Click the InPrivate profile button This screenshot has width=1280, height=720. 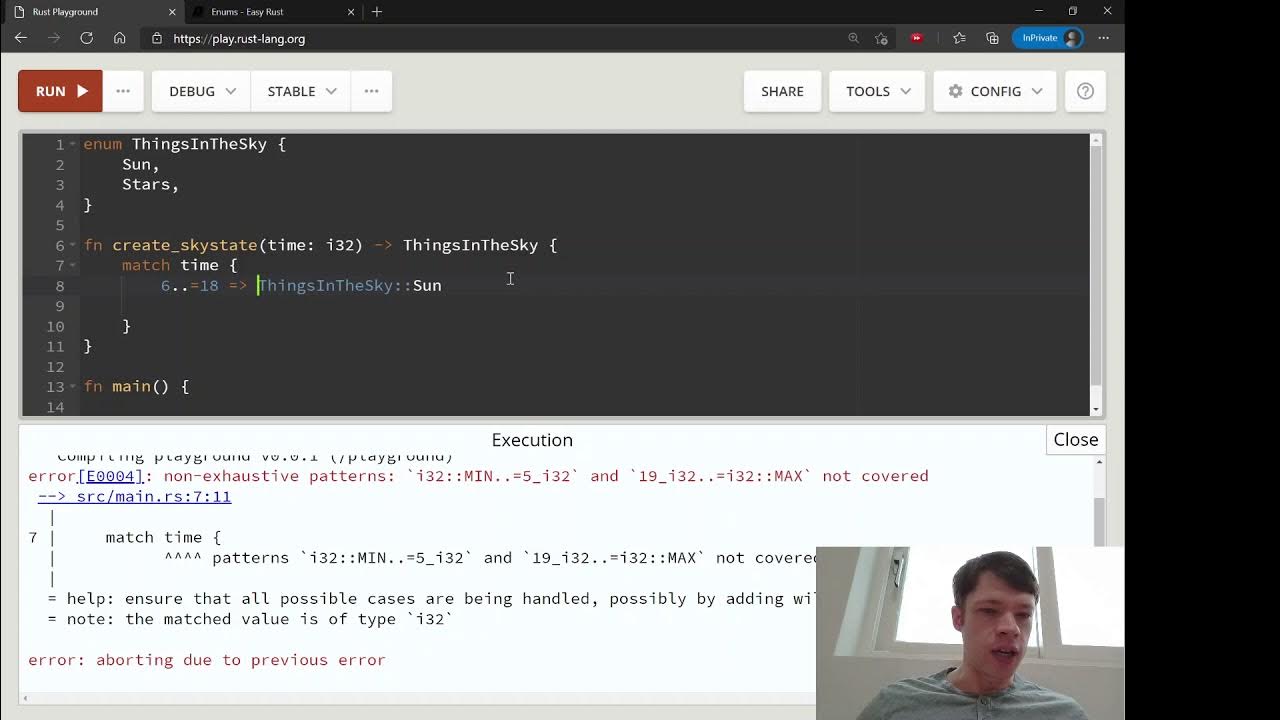point(1047,38)
